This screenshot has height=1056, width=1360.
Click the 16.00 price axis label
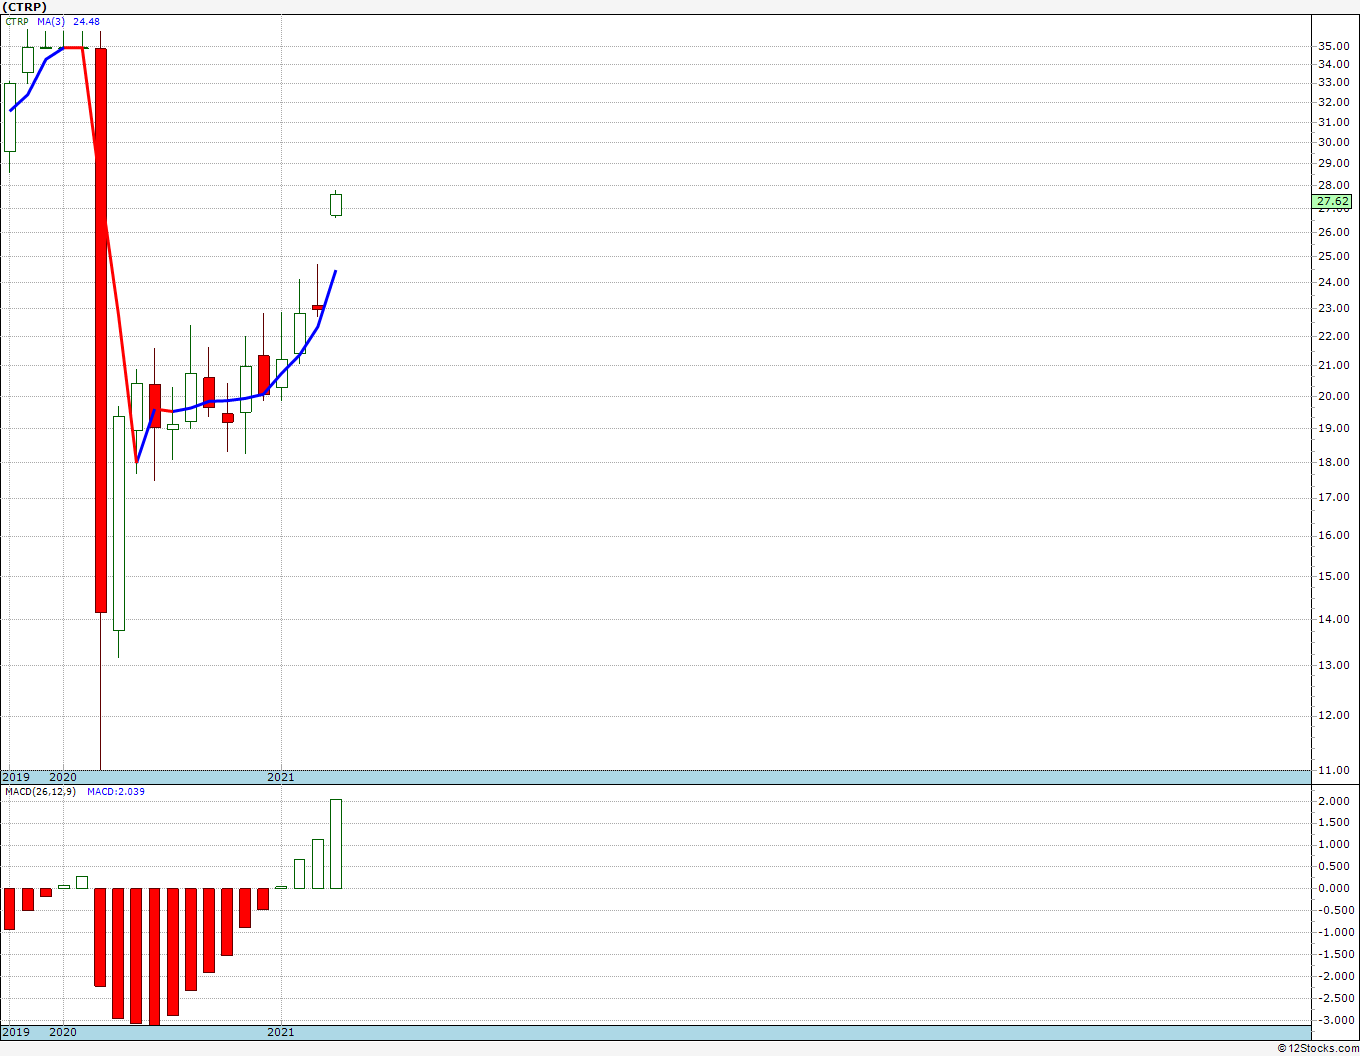[x=1333, y=535]
